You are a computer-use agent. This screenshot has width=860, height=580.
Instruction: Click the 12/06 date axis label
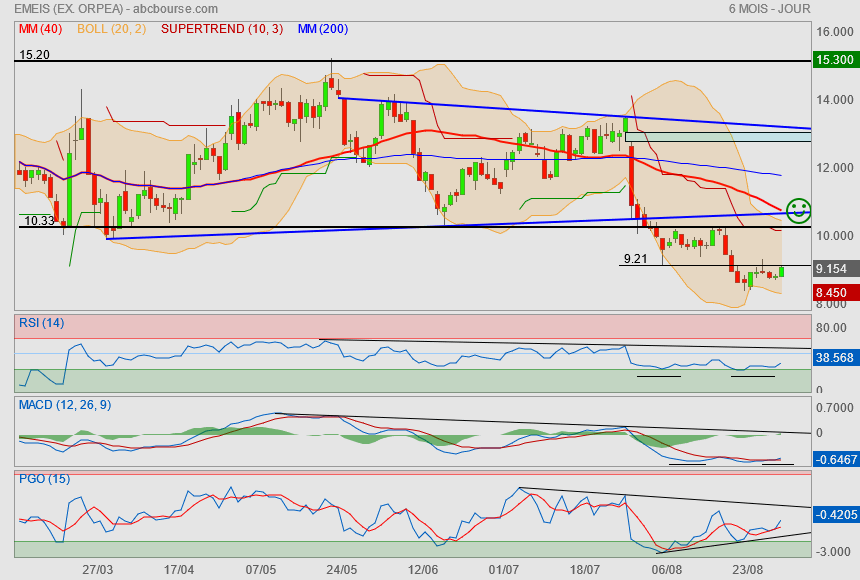coord(423,570)
